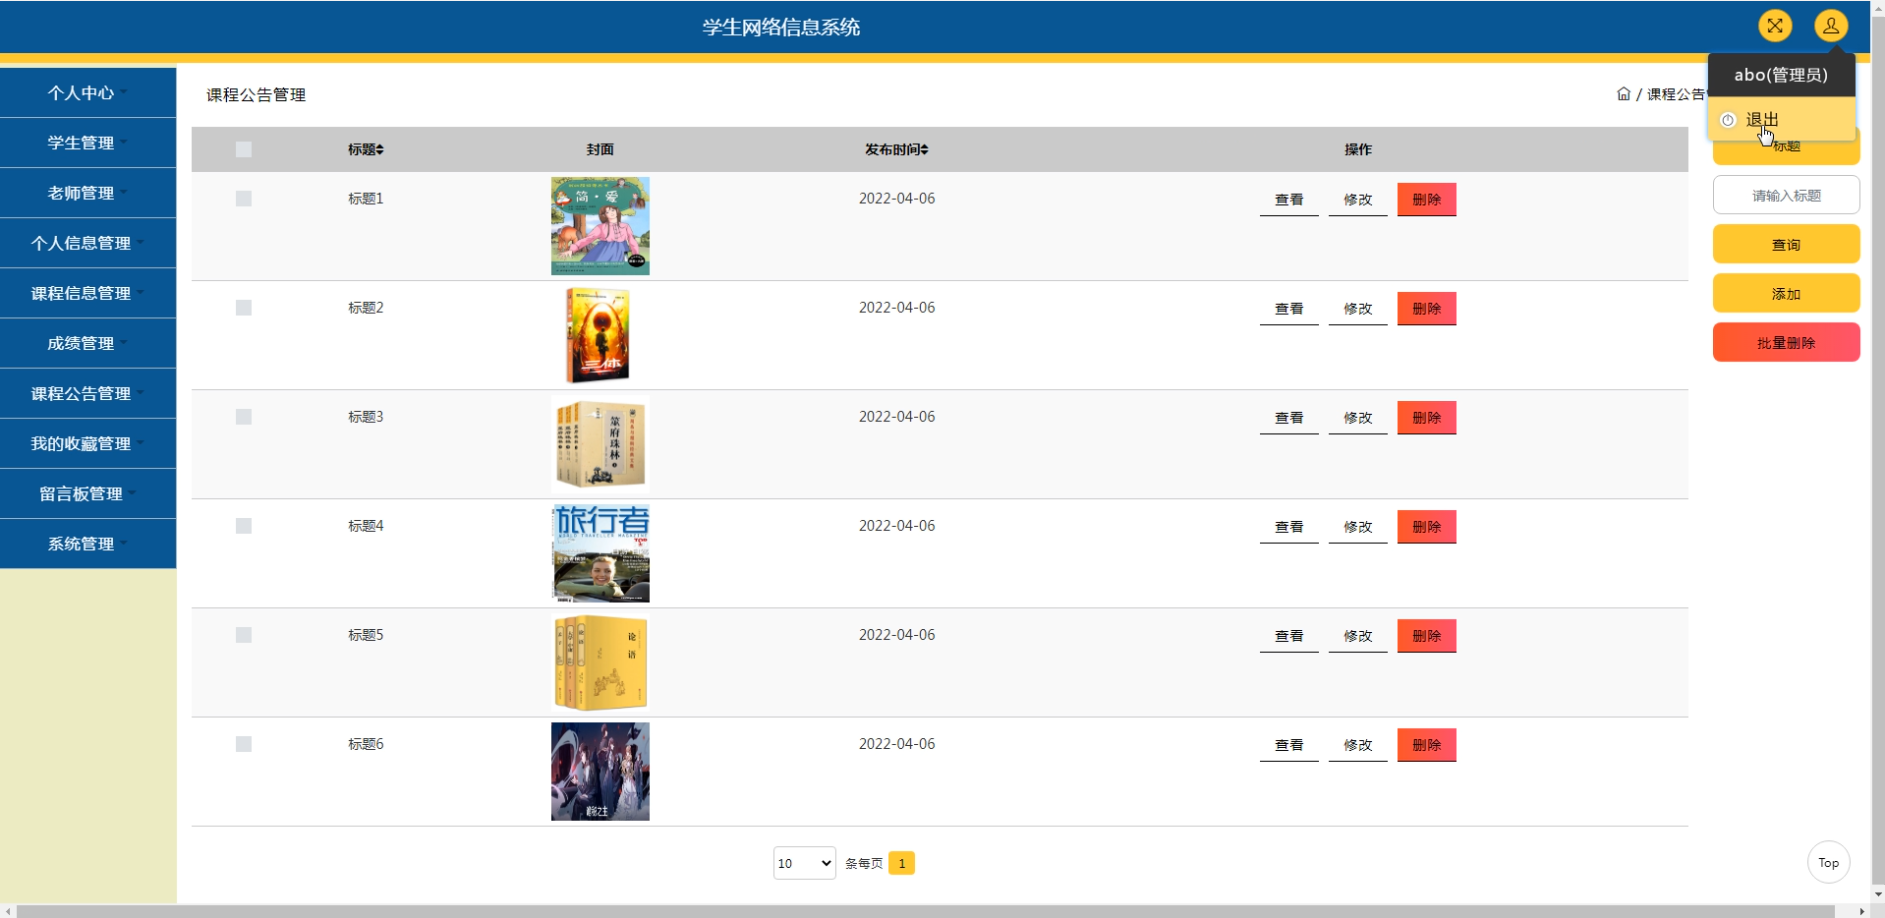The width and height of the screenshot is (1885, 918).
Task: Click the vertical scrollbar down arrow
Action: [1877, 895]
